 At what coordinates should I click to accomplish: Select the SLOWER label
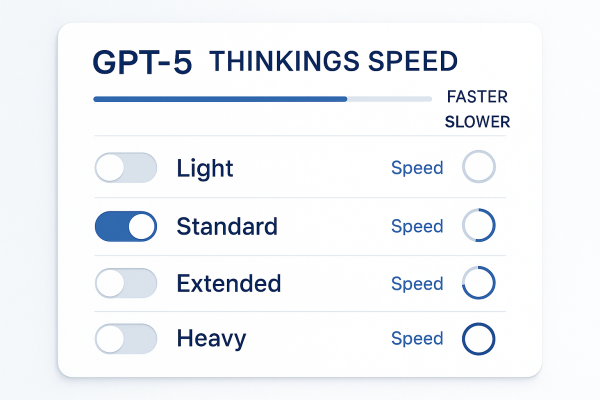[477, 122]
